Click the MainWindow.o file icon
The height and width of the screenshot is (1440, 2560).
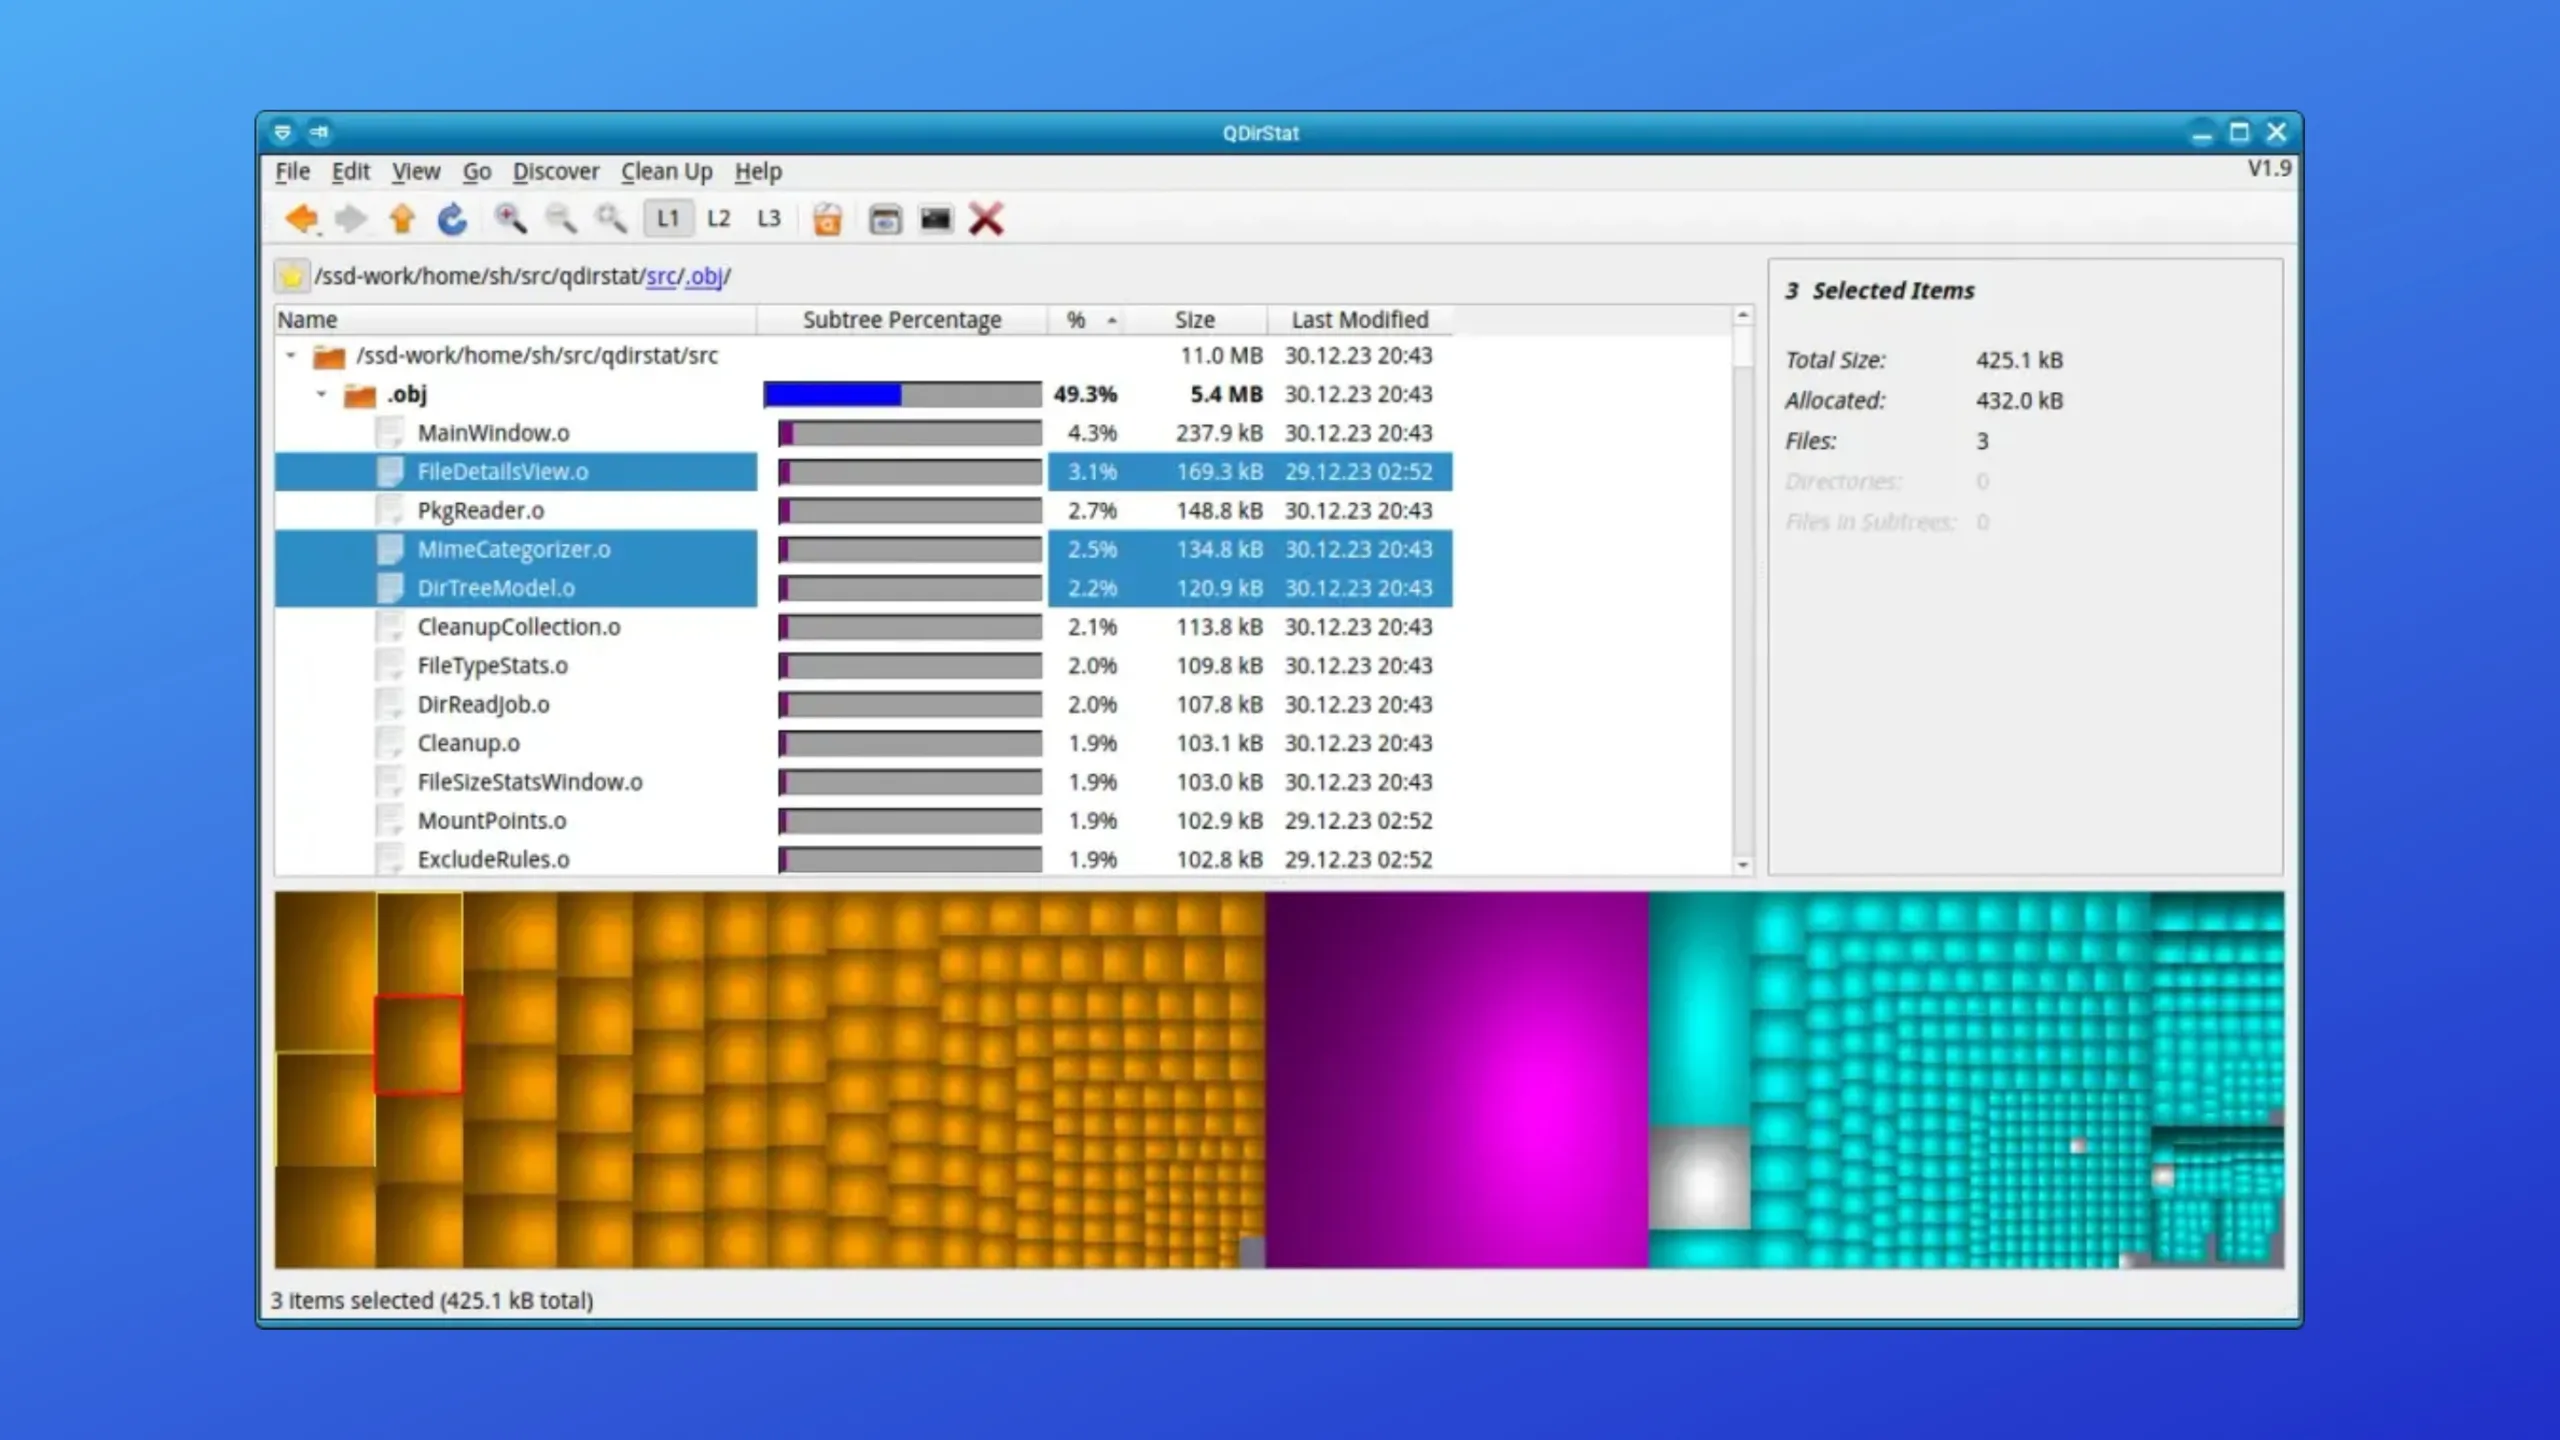pos(390,433)
